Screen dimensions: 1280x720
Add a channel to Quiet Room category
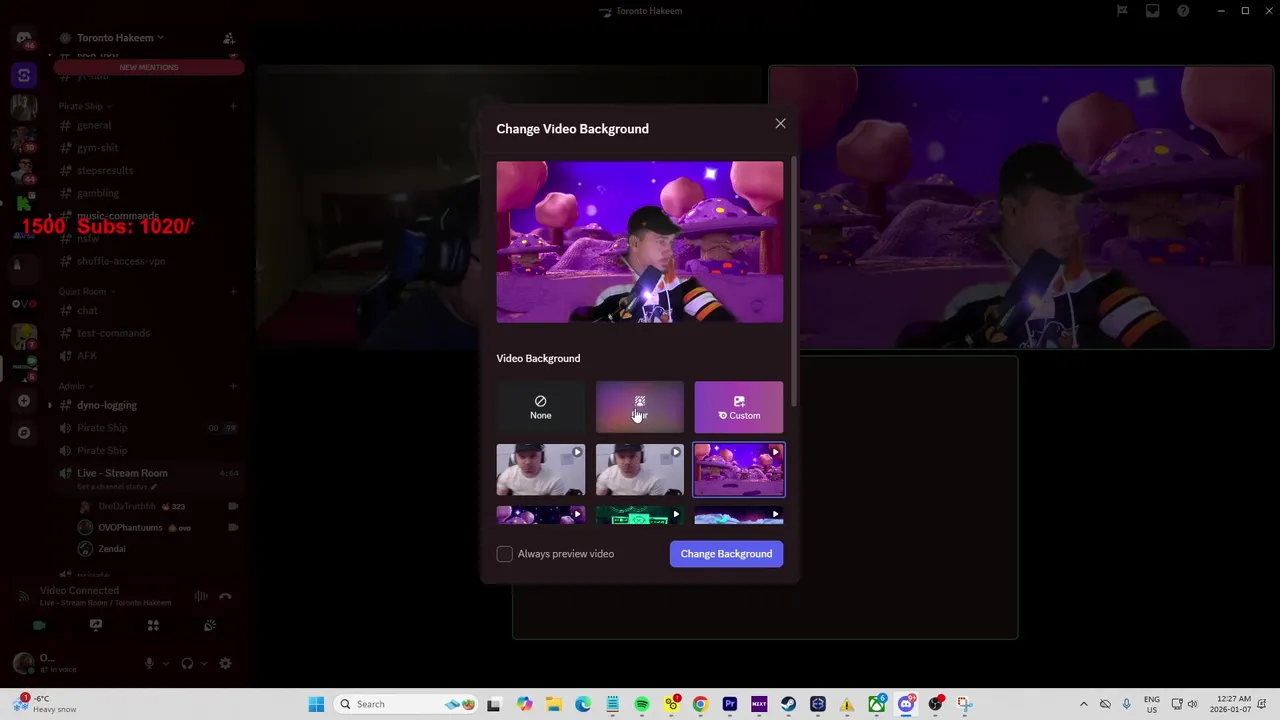tap(233, 291)
